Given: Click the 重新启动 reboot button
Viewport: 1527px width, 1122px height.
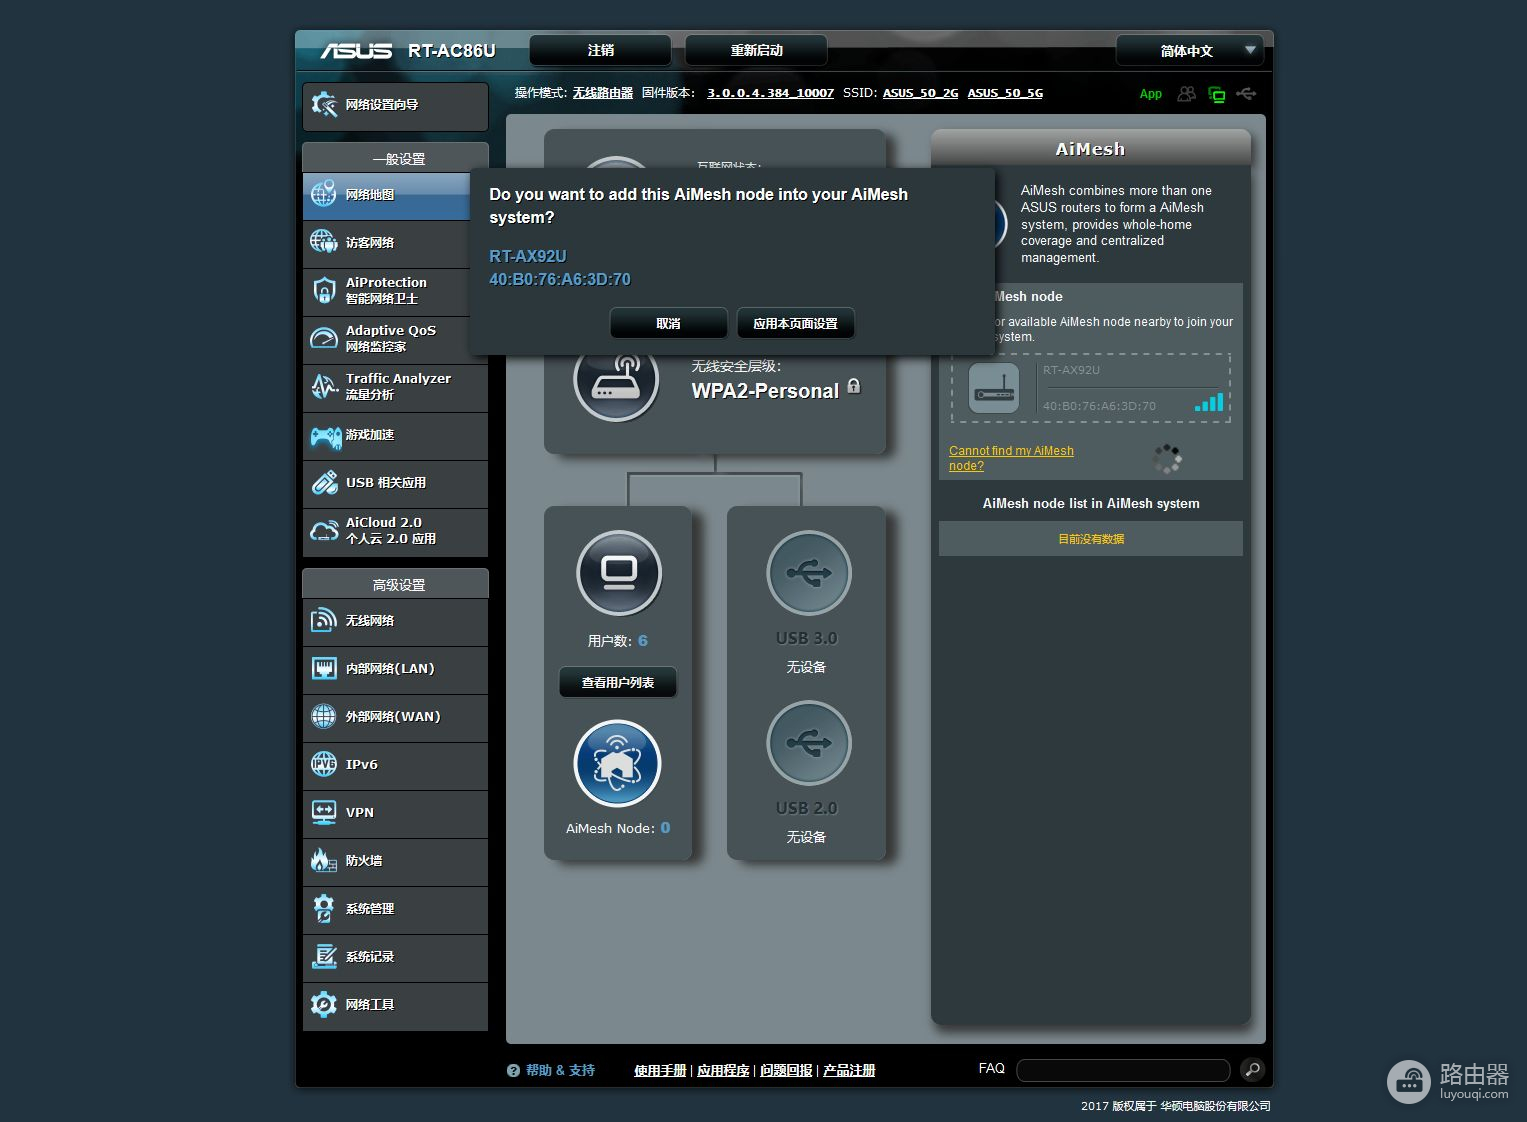Looking at the screenshot, I should point(756,51).
